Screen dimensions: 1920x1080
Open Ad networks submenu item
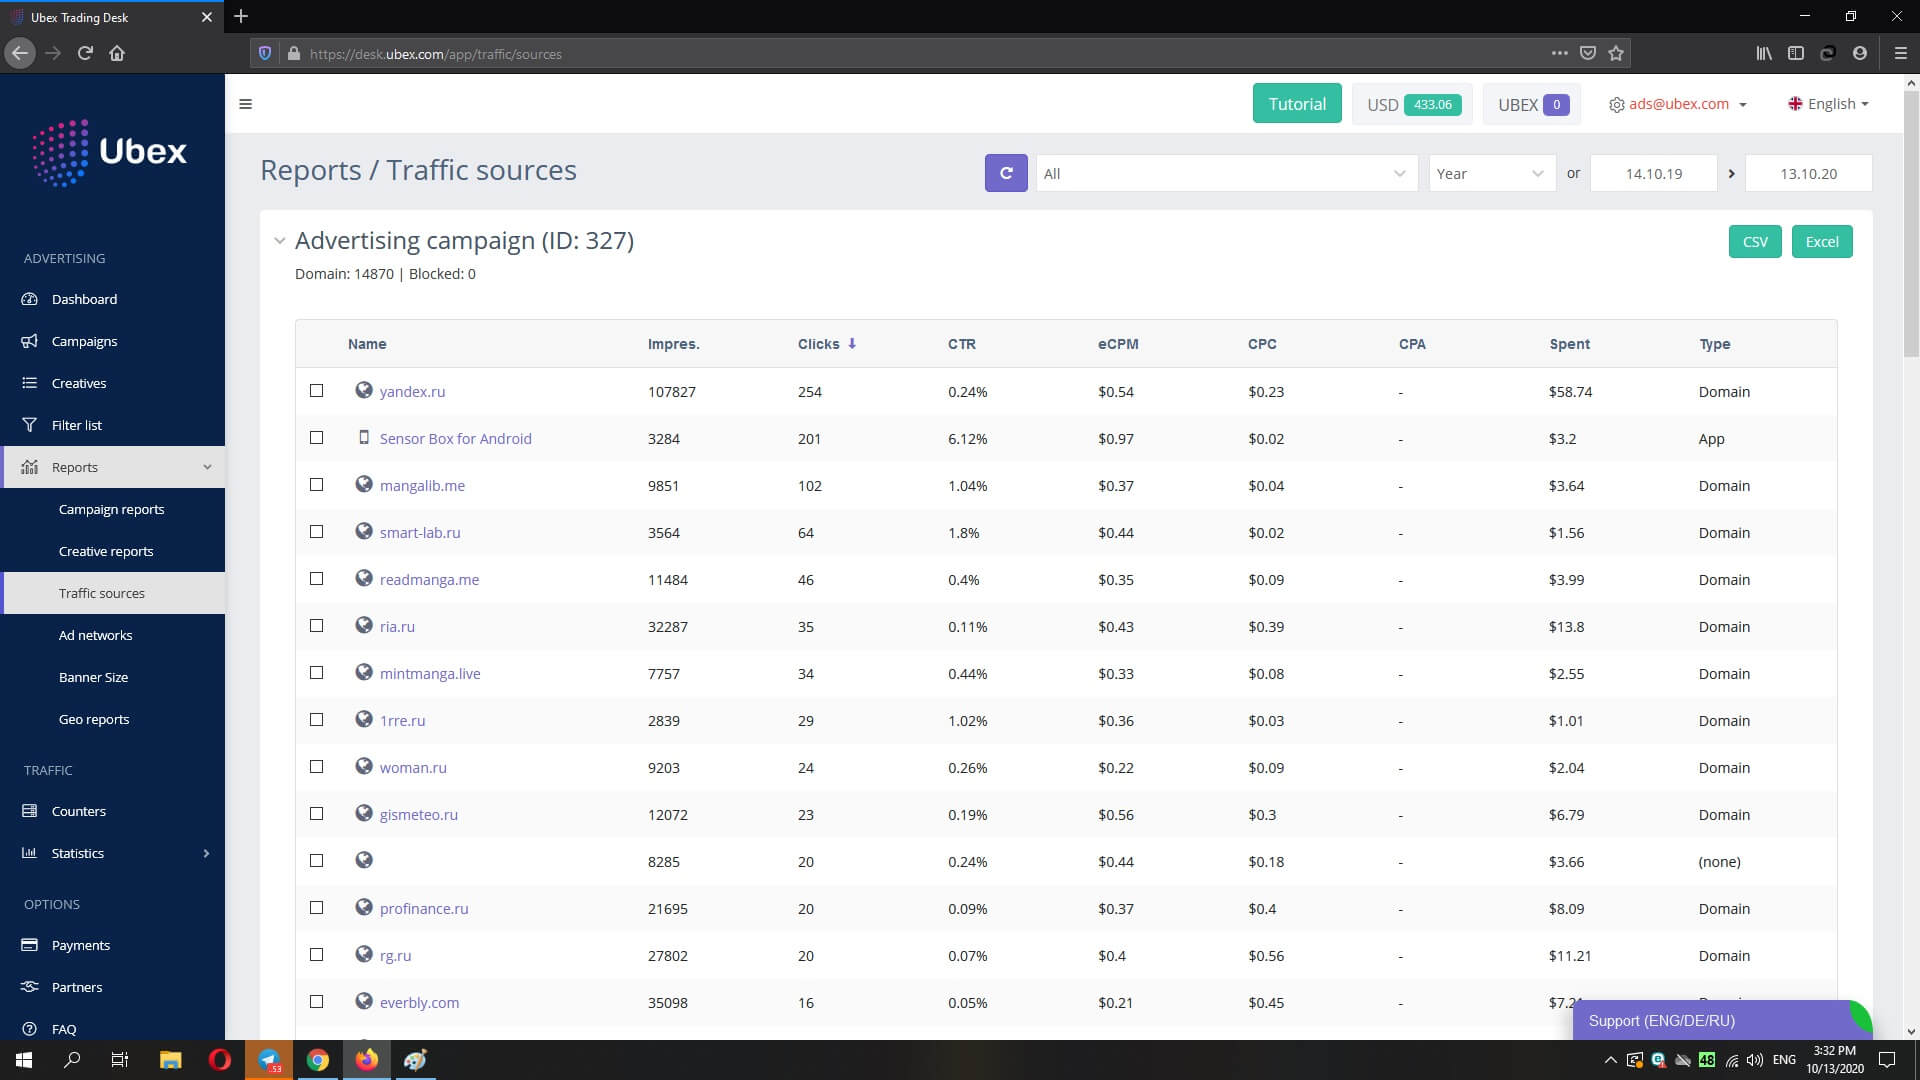coord(95,635)
